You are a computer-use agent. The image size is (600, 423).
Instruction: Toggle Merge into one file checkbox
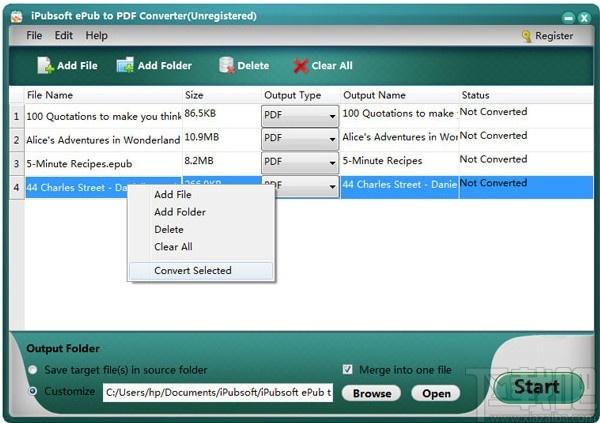click(347, 369)
